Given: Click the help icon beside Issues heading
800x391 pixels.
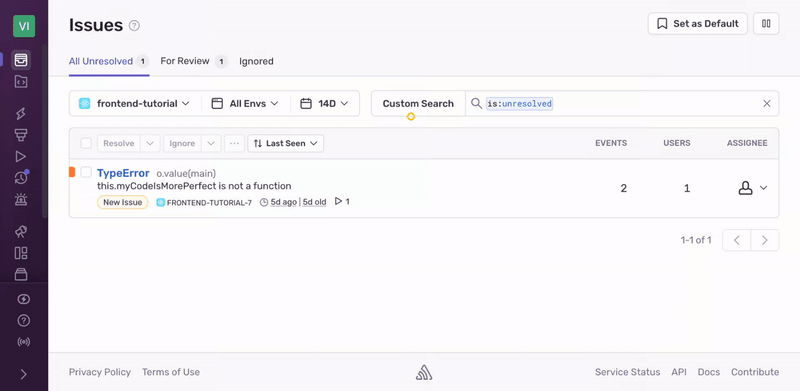Looking at the screenshot, I should point(134,26).
